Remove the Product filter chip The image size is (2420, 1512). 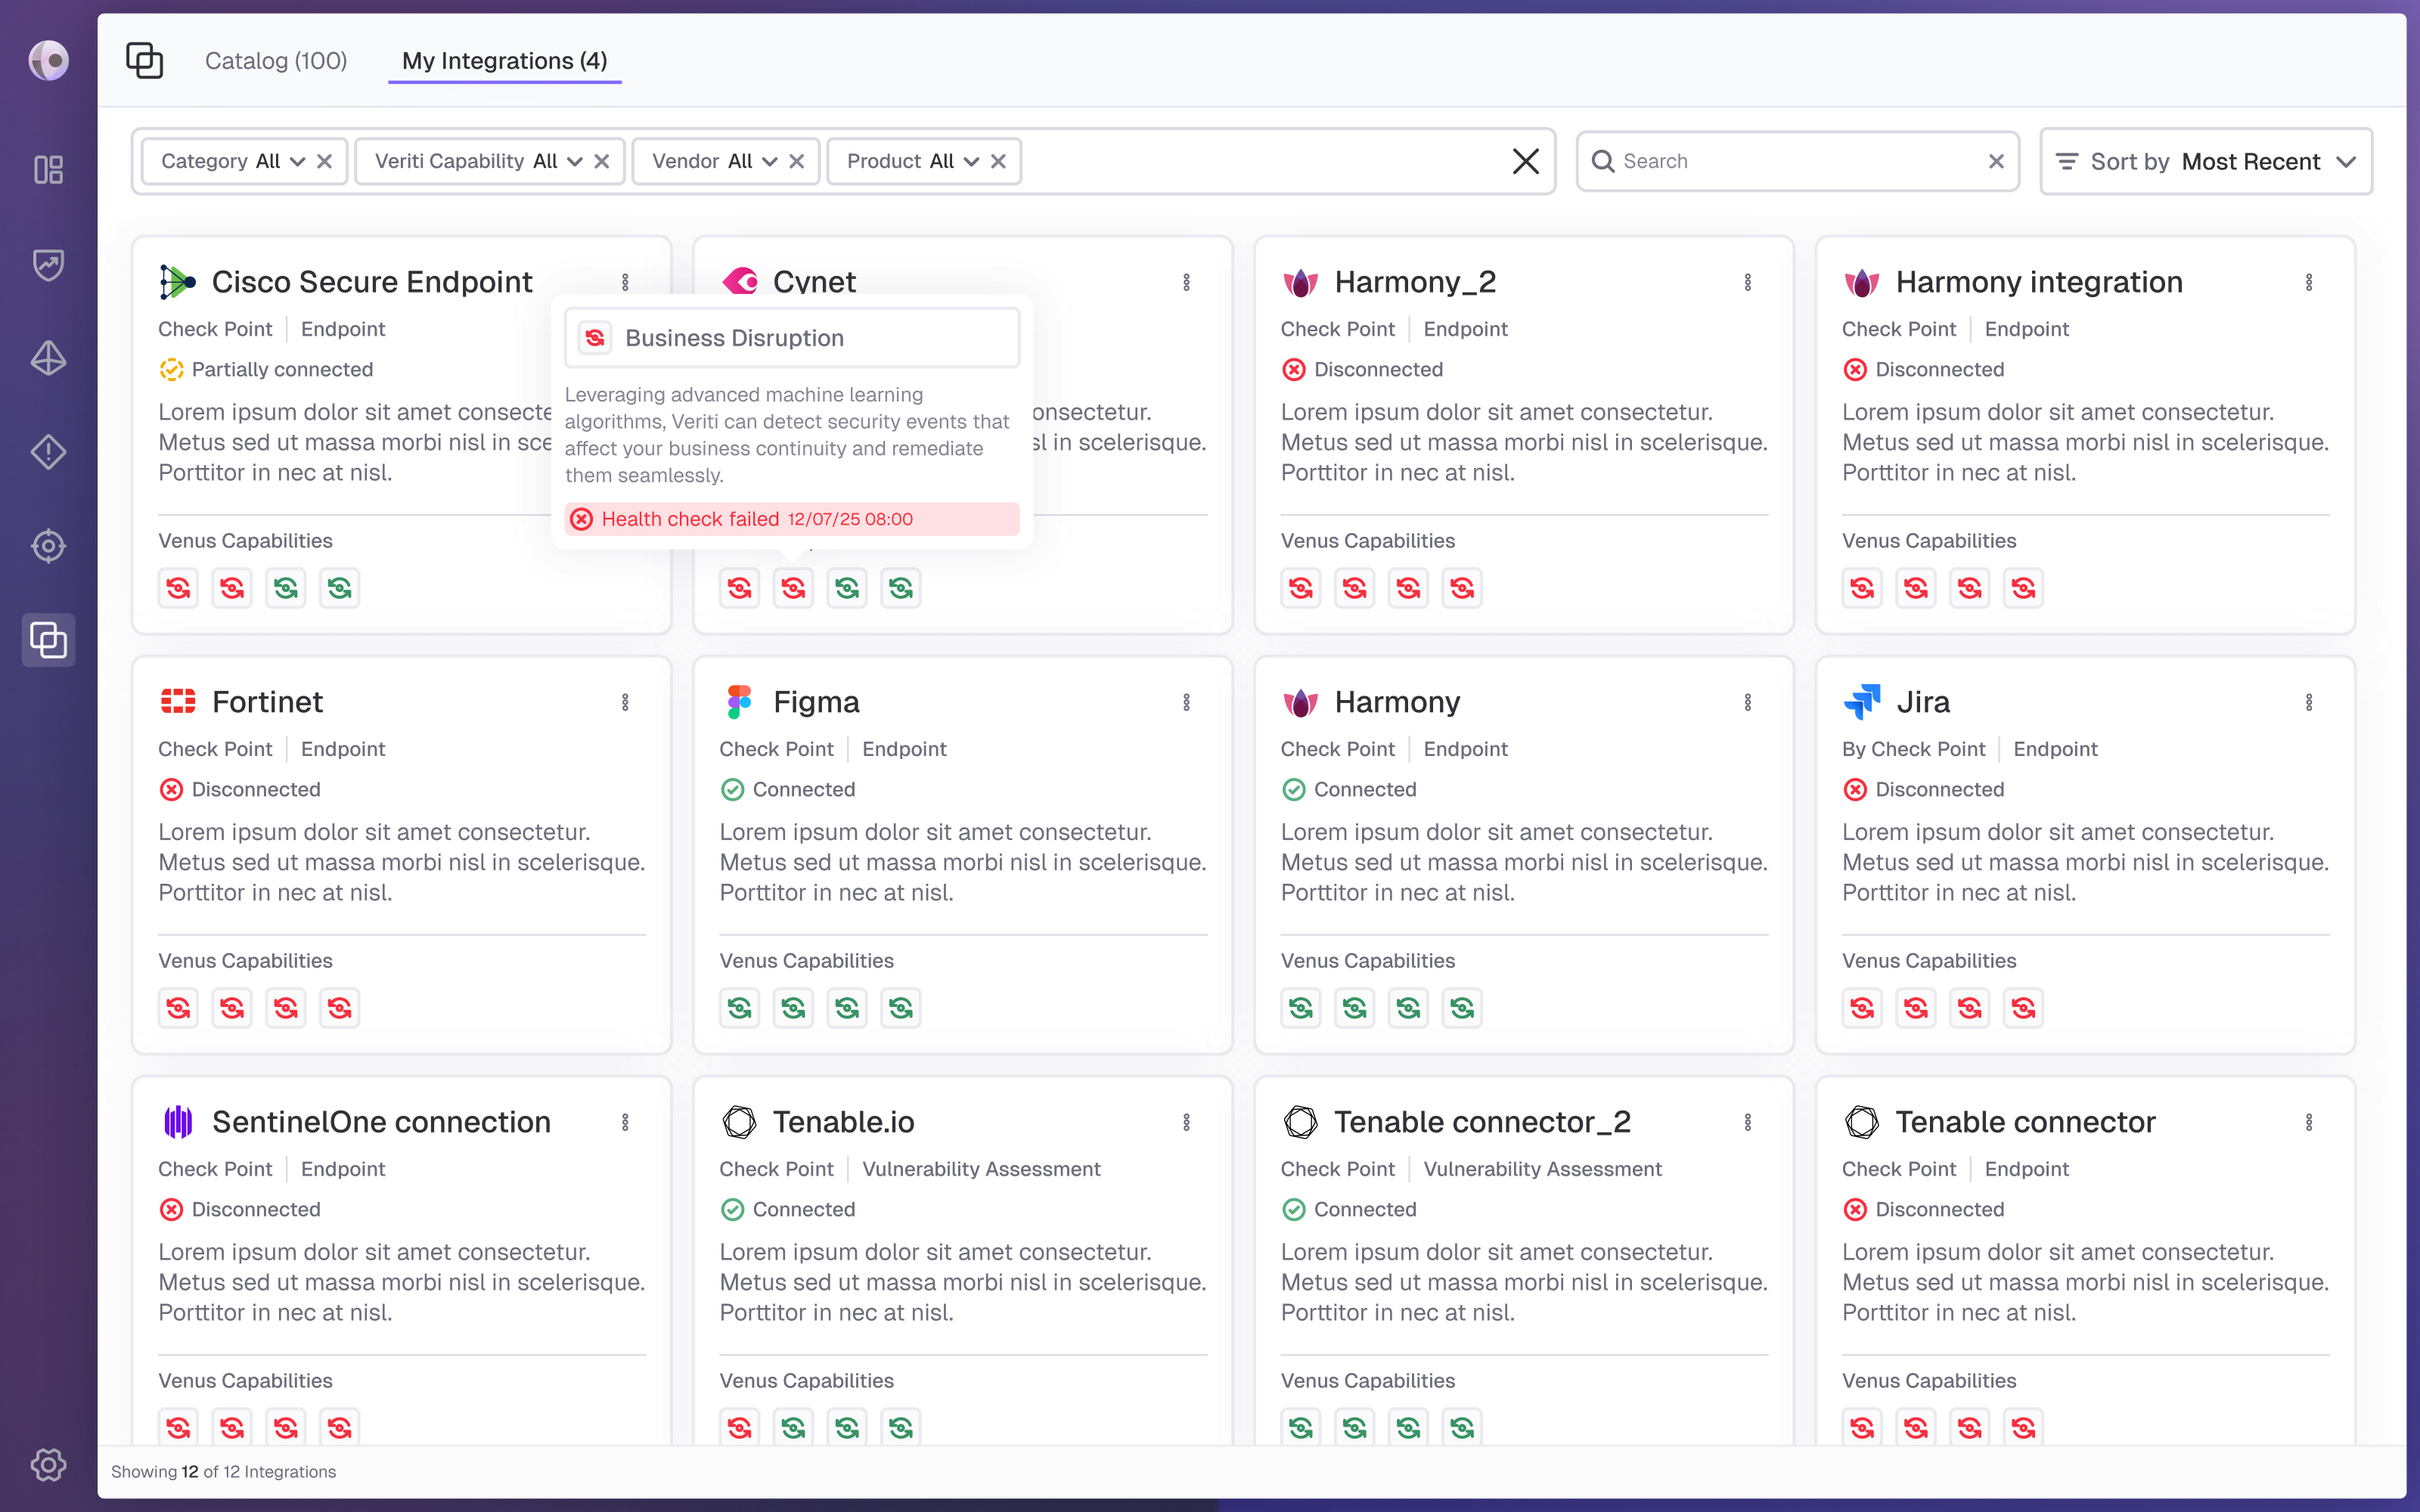point(998,161)
